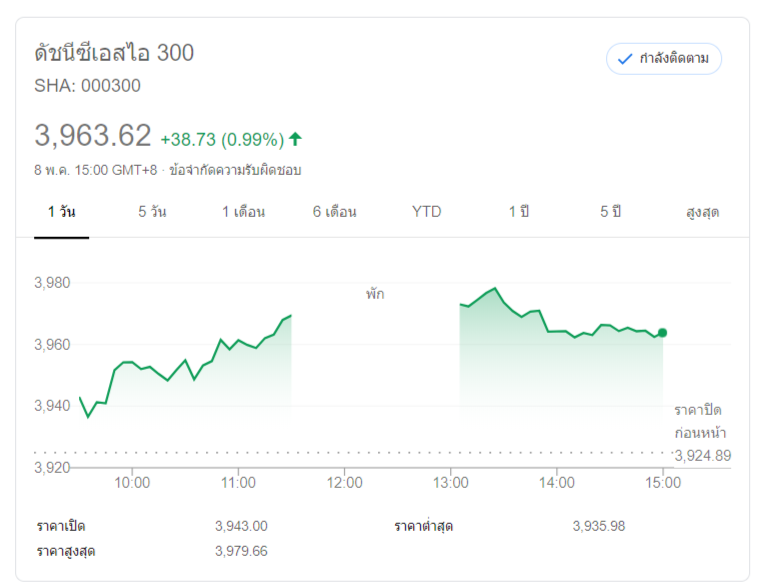Select the 1 วัน tab
This screenshot has height=588, width=764.
pos(61,212)
